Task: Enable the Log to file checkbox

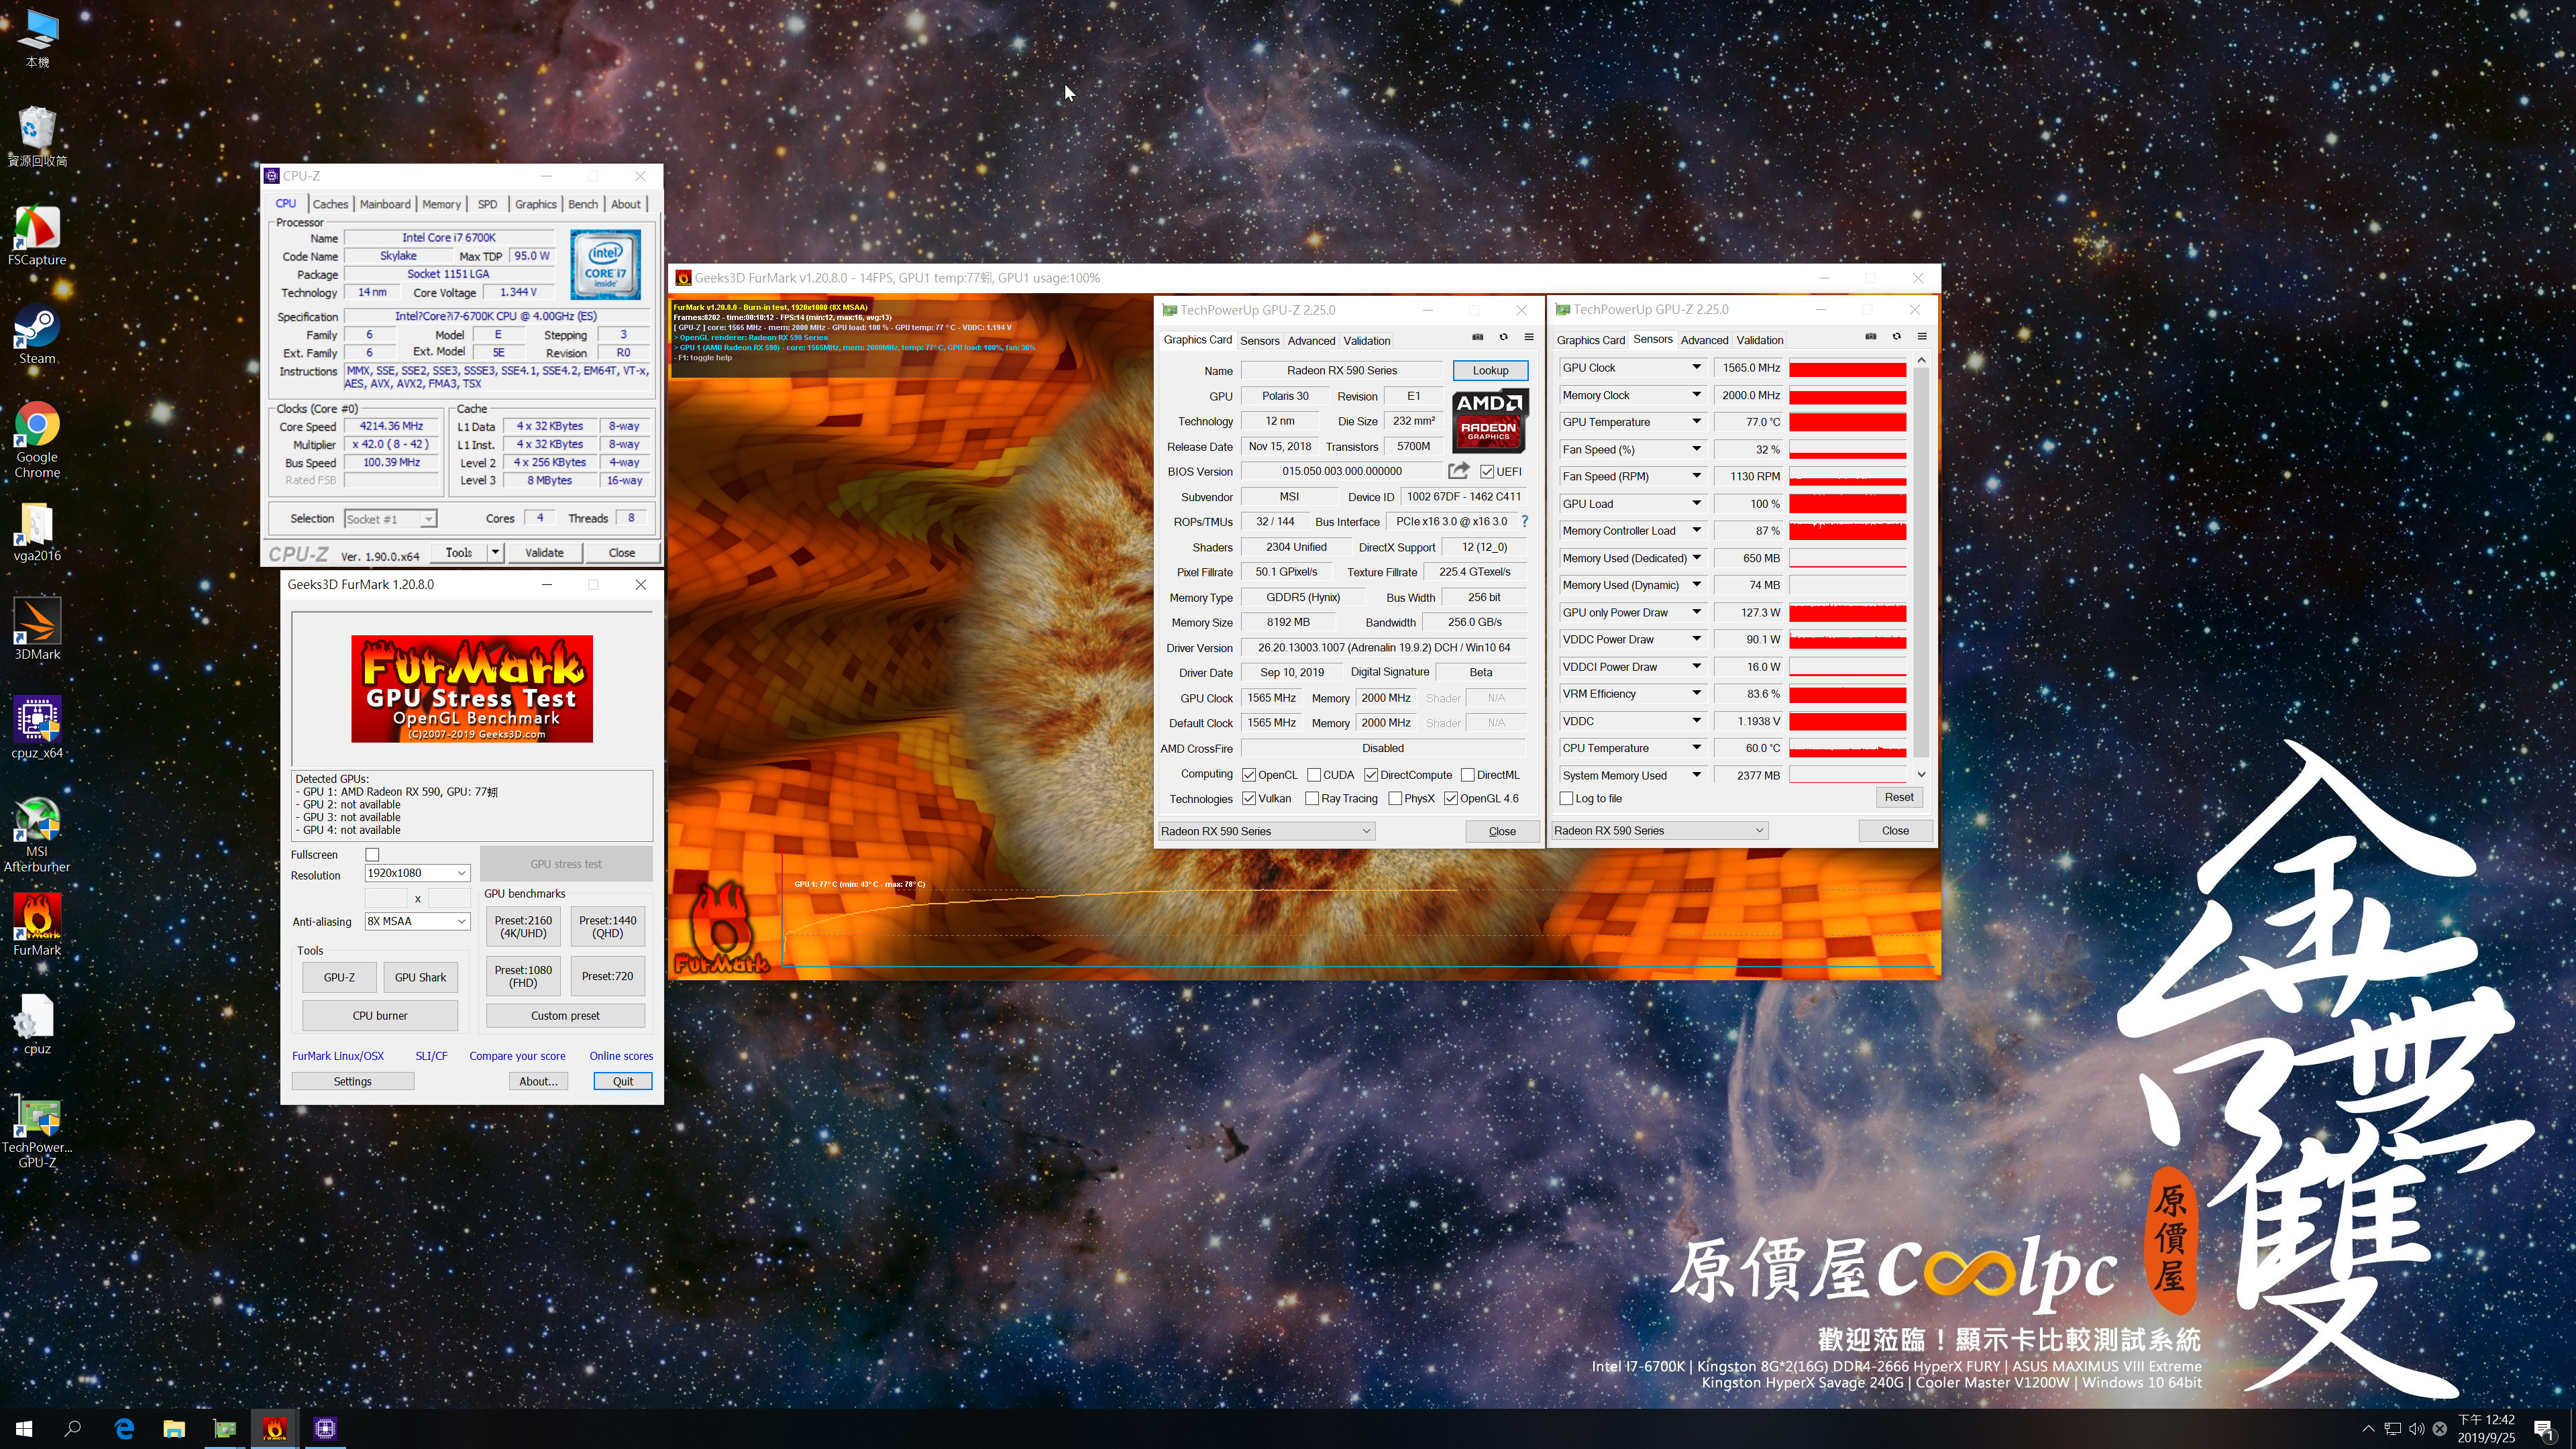Action: point(1566,798)
